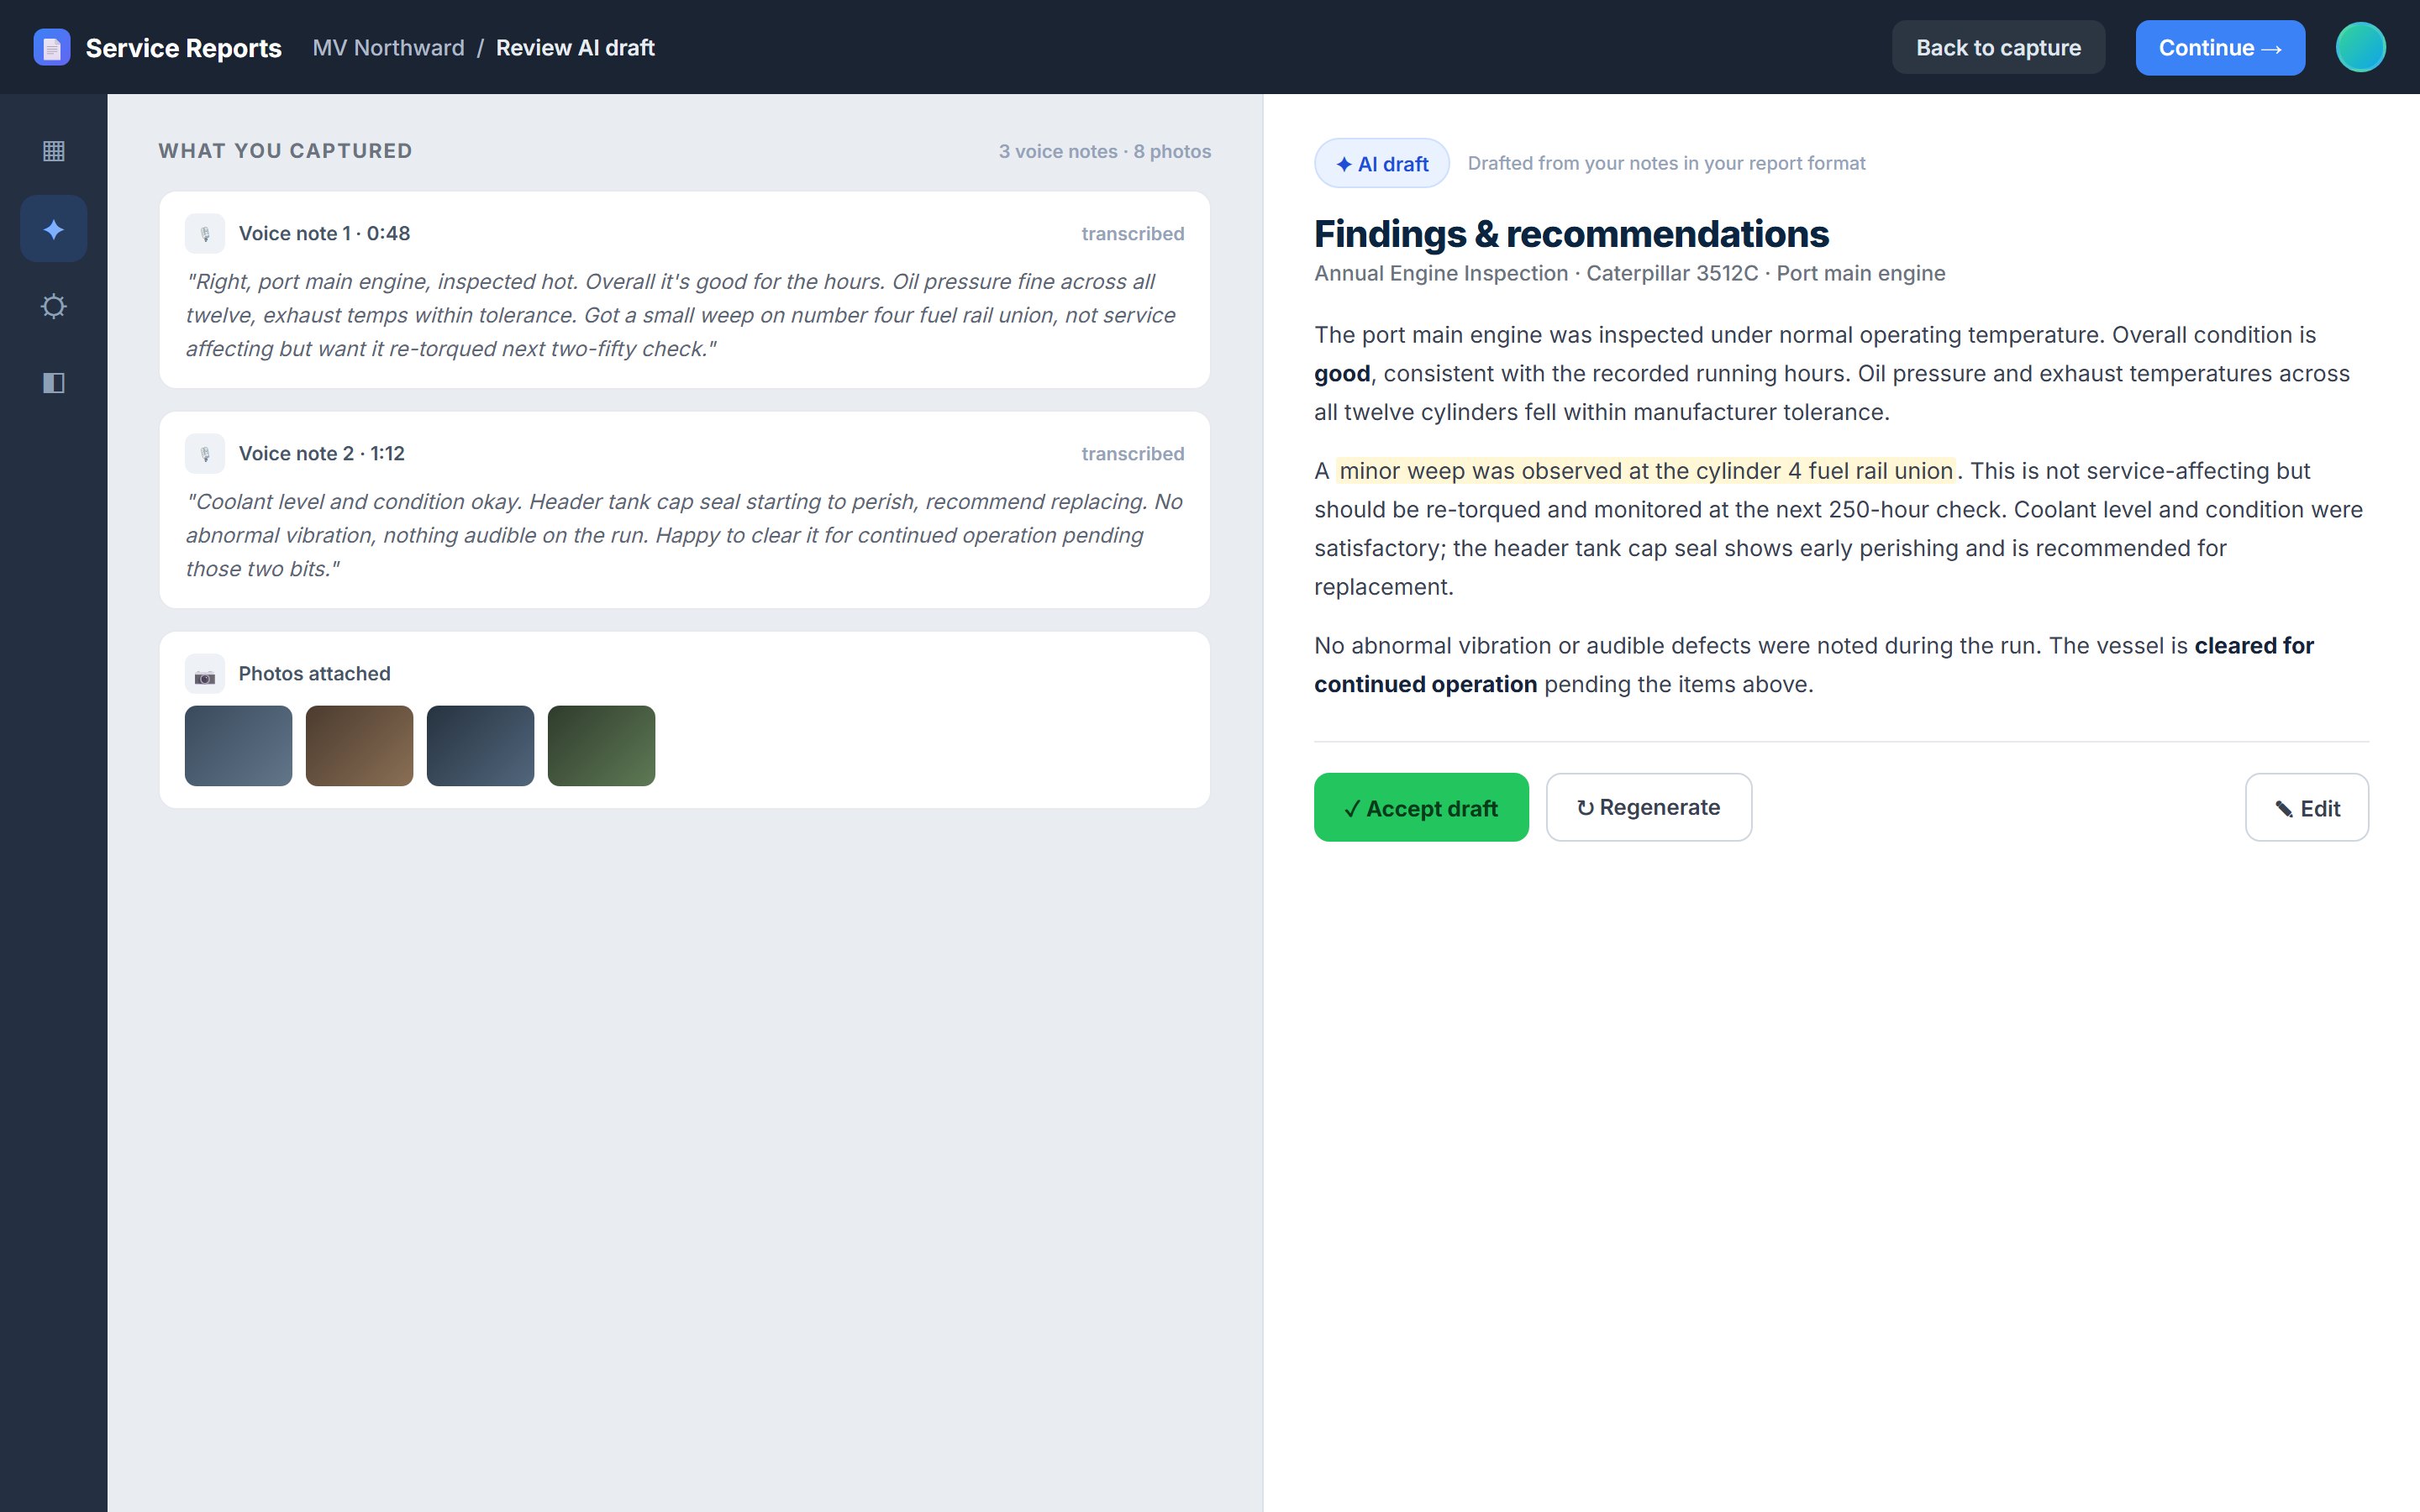This screenshot has width=2420, height=1512.
Task: Click the Voice note 1 · 0:48 title
Action: click(324, 234)
